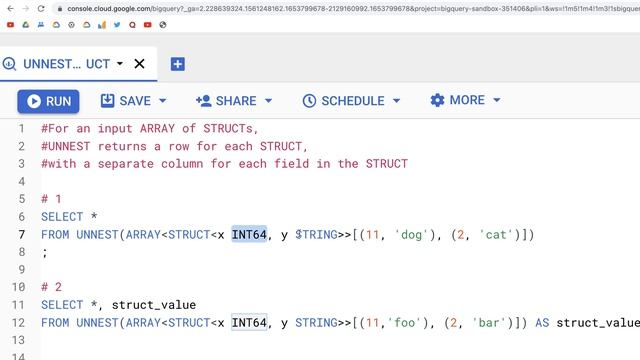The image size is (640, 360).
Task: Click the '# 2' comment on line 10
Action: pyautogui.click(x=51, y=287)
